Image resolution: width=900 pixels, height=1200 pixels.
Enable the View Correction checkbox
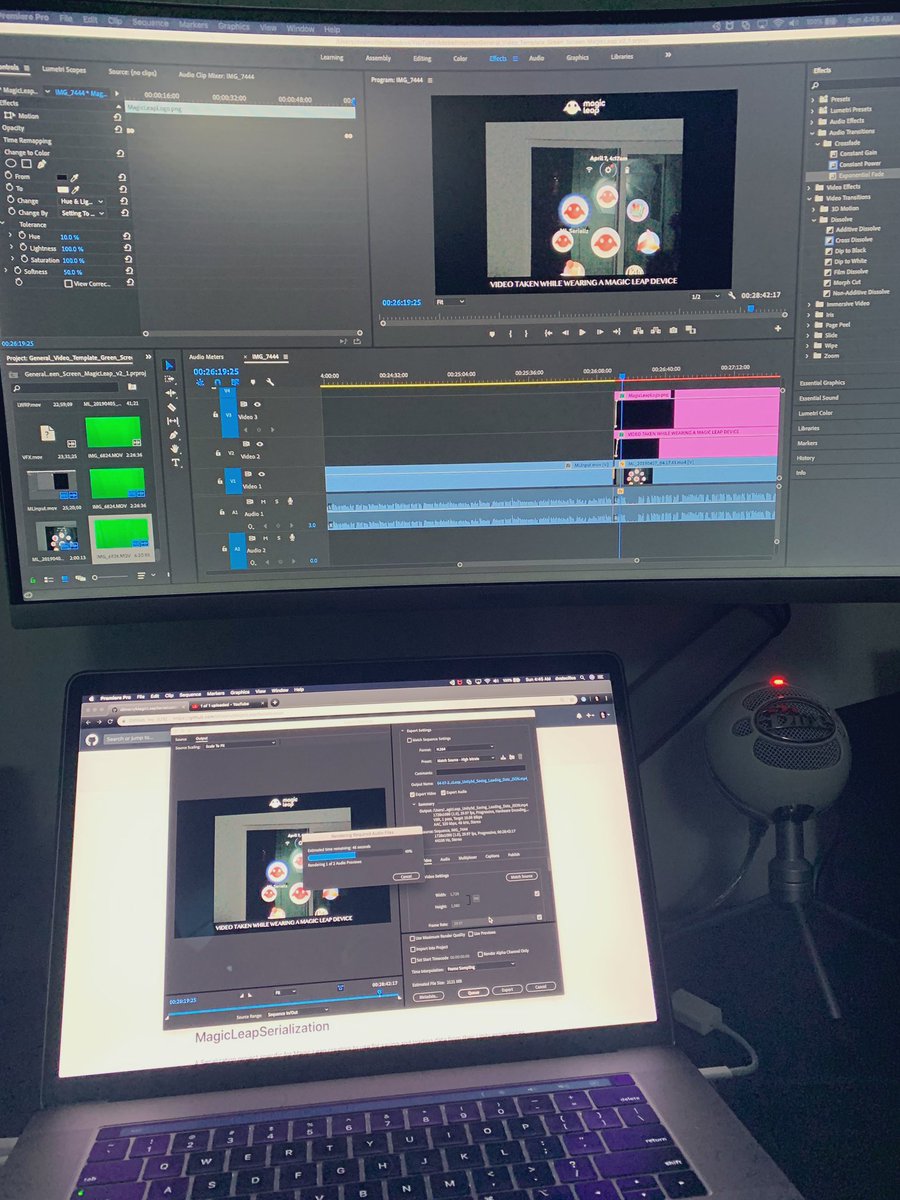pyautogui.click(x=68, y=284)
